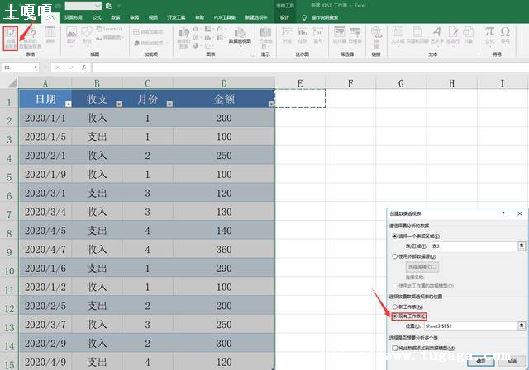Open the 日期 column filter dropdown
Screen dimensions: 529x370
[x=68, y=104]
